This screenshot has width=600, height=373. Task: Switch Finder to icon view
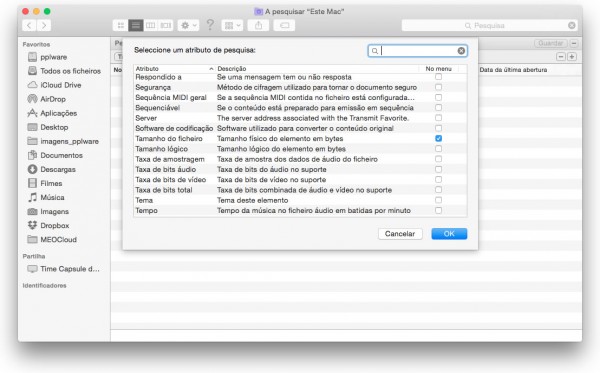click(121, 26)
